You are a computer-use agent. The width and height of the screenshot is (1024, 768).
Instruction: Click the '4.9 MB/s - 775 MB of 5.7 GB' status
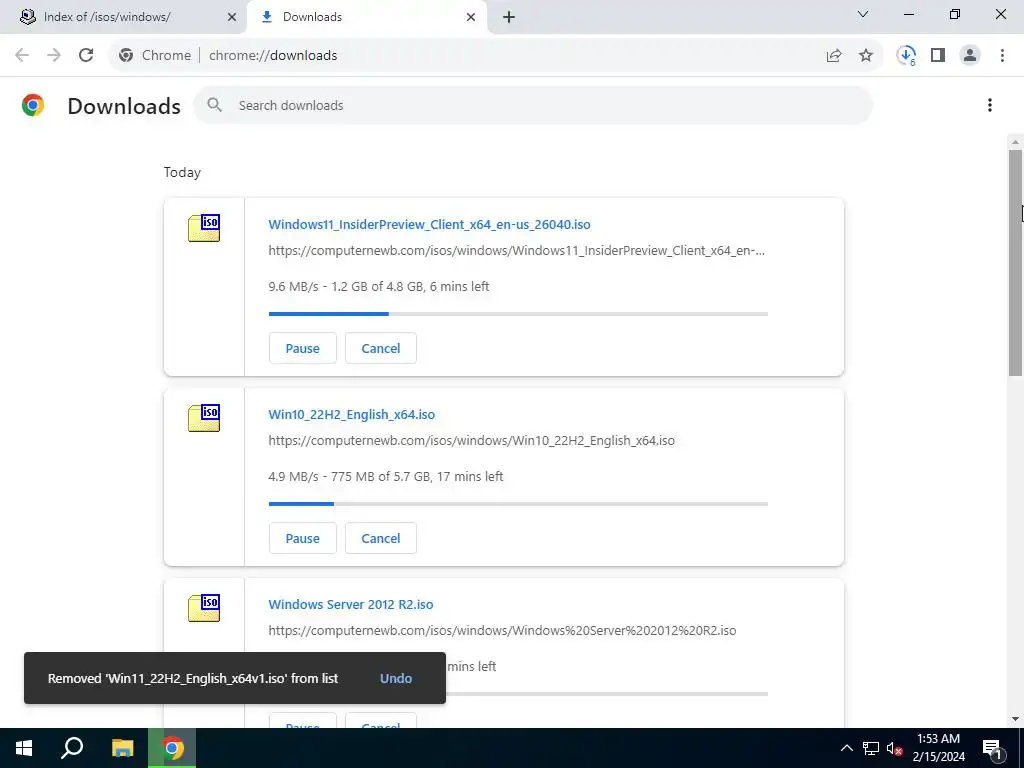coord(385,476)
